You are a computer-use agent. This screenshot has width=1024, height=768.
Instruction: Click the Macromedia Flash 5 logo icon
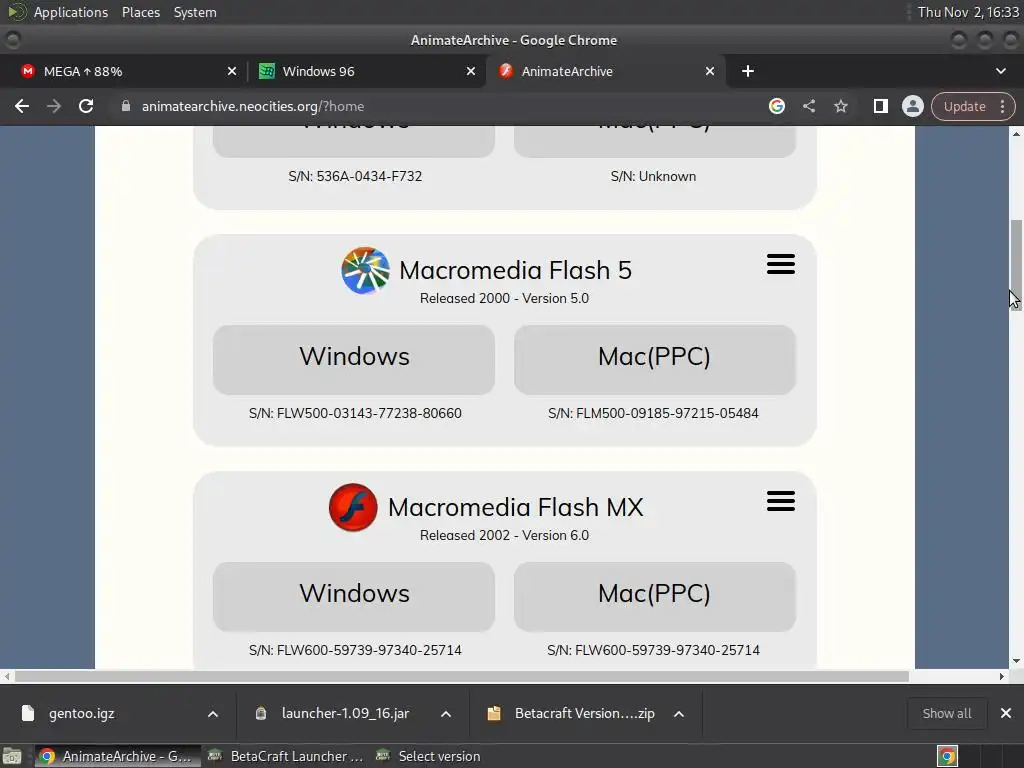tap(366, 270)
